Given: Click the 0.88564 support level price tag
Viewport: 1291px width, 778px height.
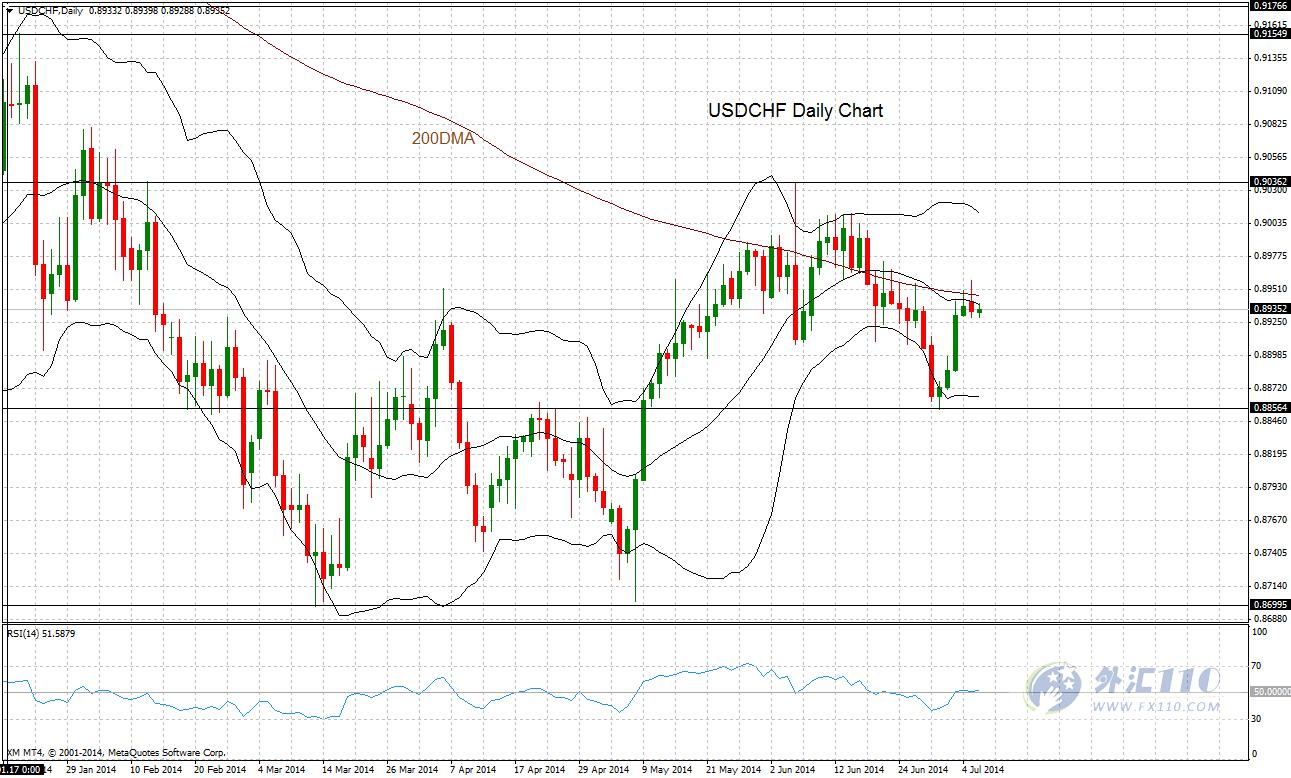Looking at the screenshot, I should [x=1269, y=408].
